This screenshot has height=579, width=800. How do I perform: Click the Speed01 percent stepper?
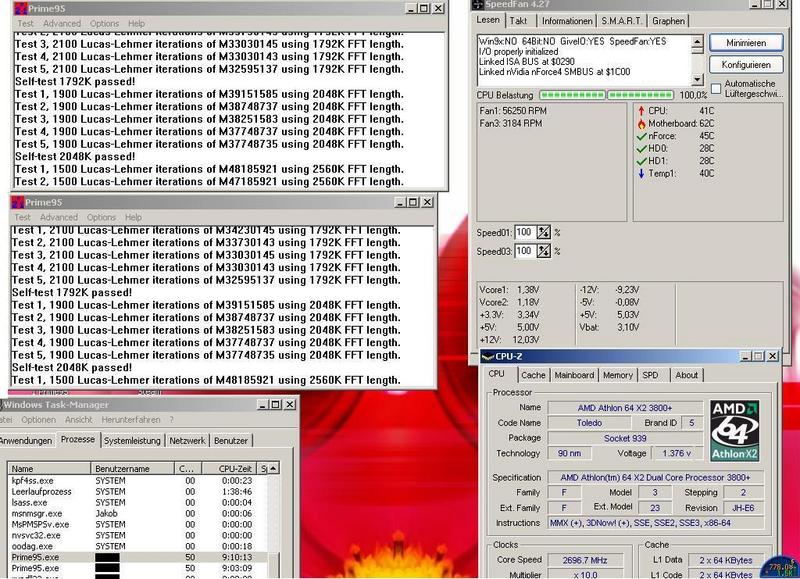click(544, 233)
